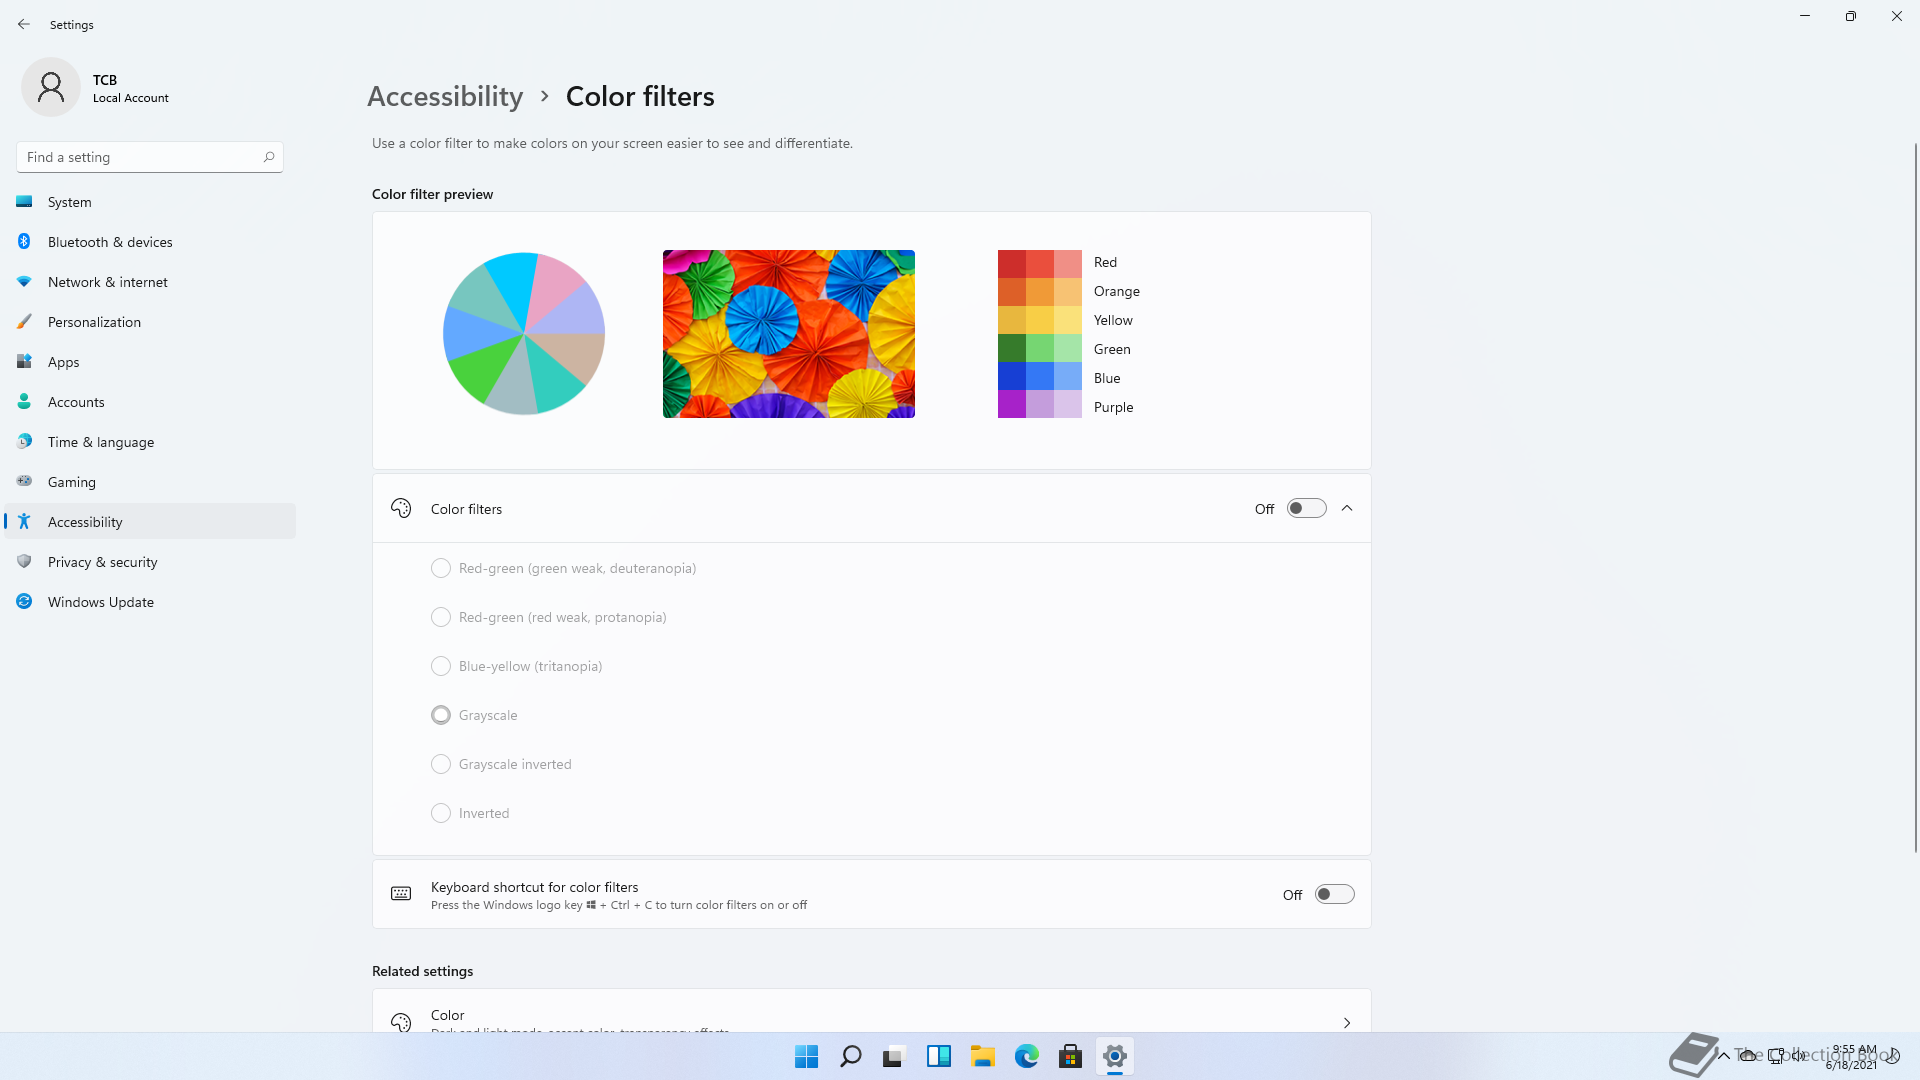Click the Network & internet Wi-Fi icon
This screenshot has height=1080, width=1920.
click(x=24, y=282)
